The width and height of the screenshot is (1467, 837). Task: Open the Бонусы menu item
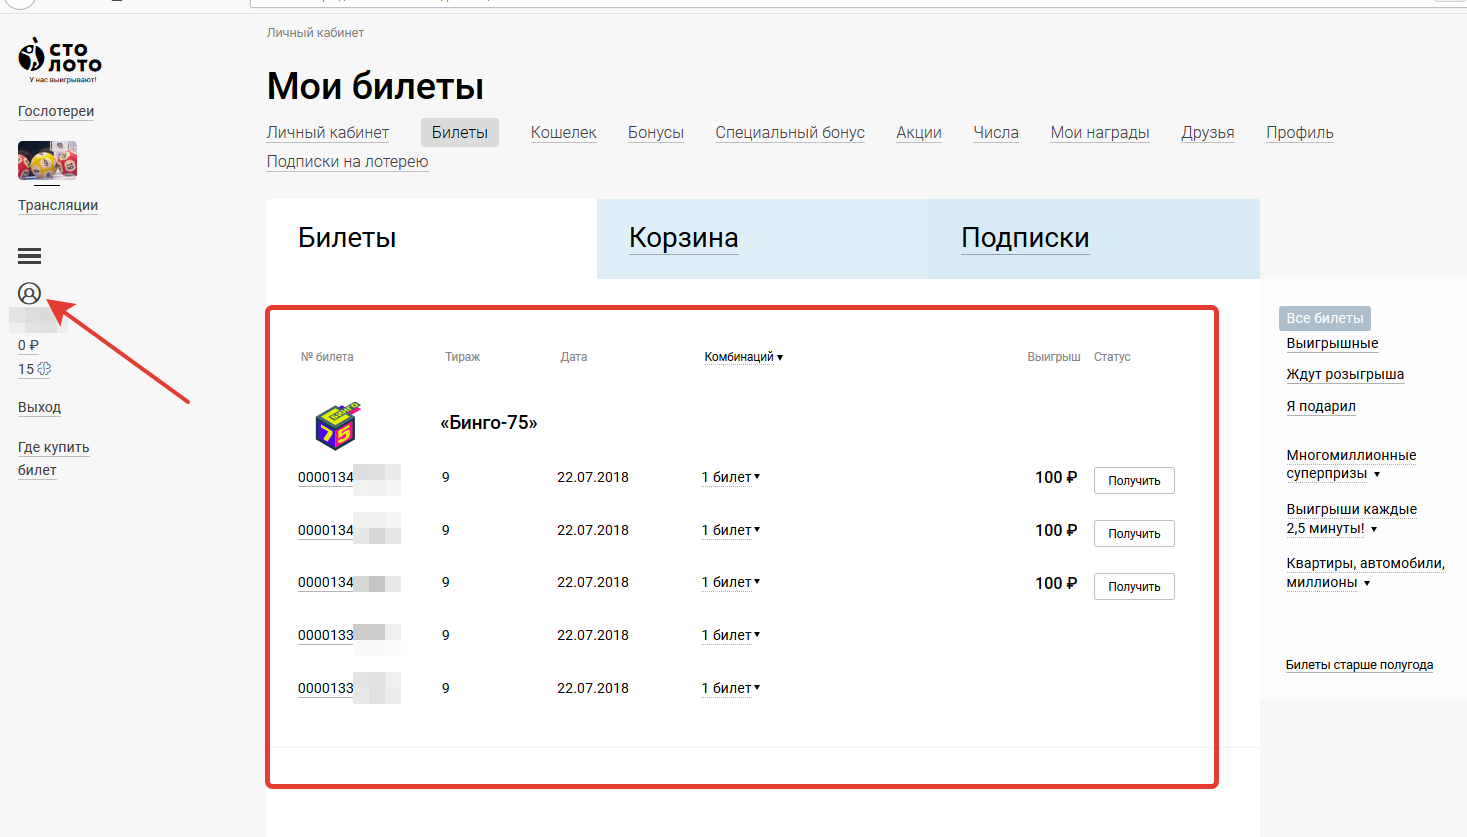(656, 132)
